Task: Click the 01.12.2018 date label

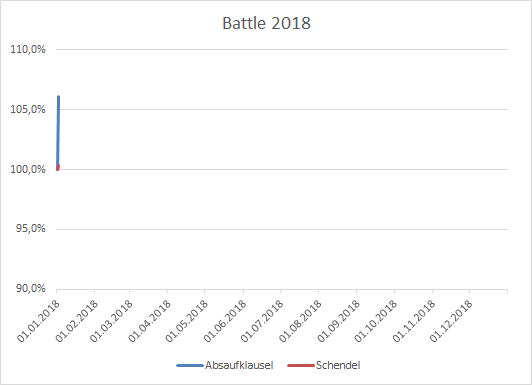Action: point(451,321)
